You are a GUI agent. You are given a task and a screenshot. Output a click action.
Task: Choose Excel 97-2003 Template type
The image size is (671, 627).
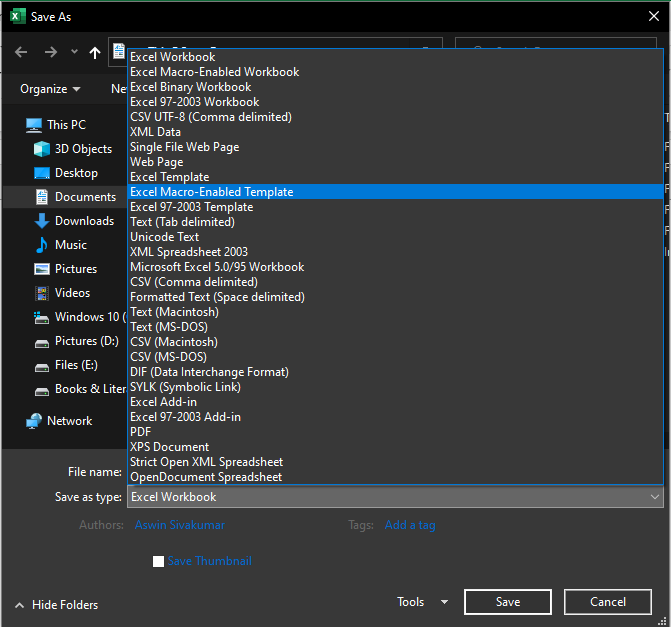pyautogui.click(x=395, y=207)
